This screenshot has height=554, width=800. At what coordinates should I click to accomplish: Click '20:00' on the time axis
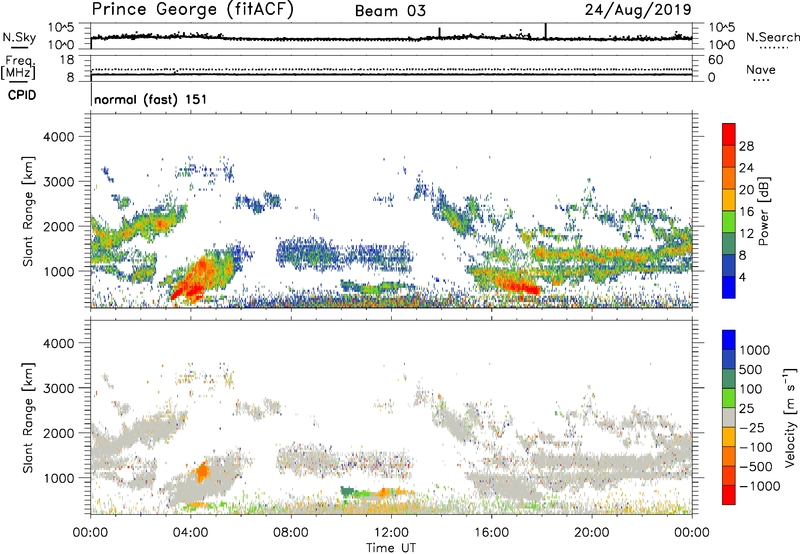pyautogui.click(x=592, y=533)
